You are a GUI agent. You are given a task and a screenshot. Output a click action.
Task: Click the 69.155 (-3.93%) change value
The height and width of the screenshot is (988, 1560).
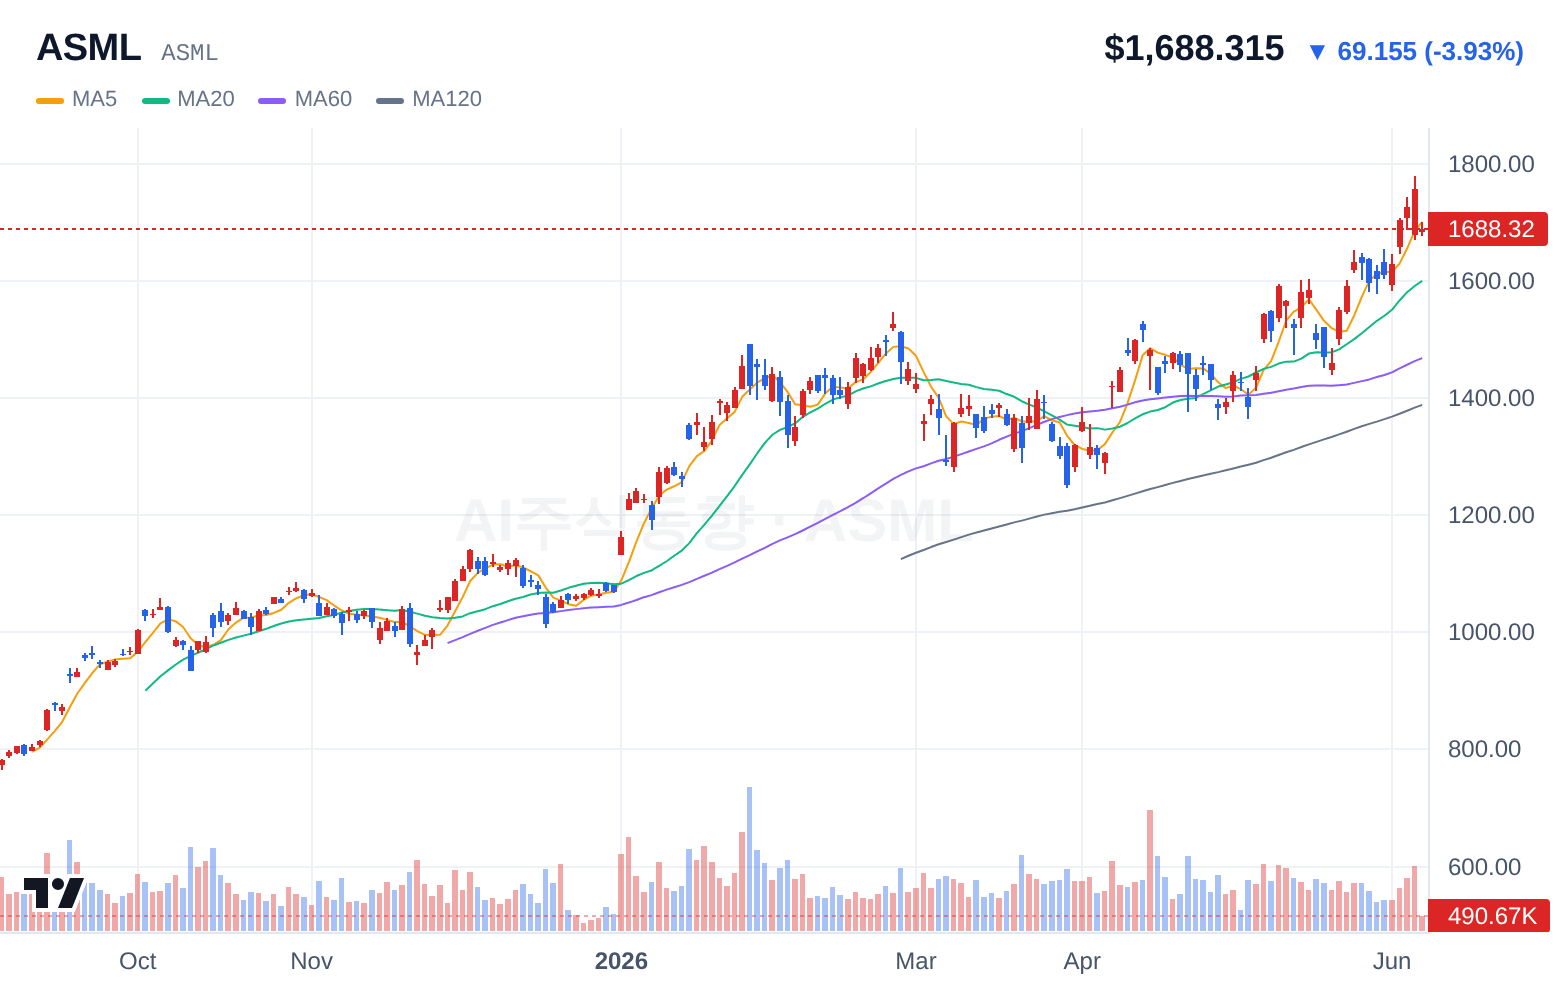(1430, 52)
